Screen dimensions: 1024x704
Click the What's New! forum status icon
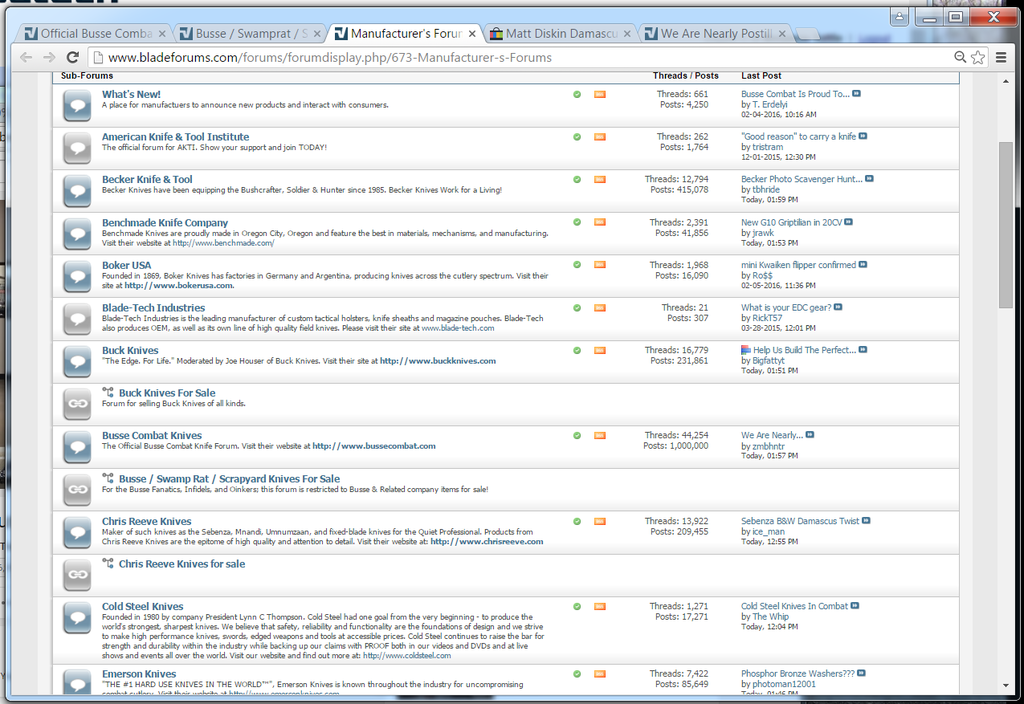(x=77, y=106)
